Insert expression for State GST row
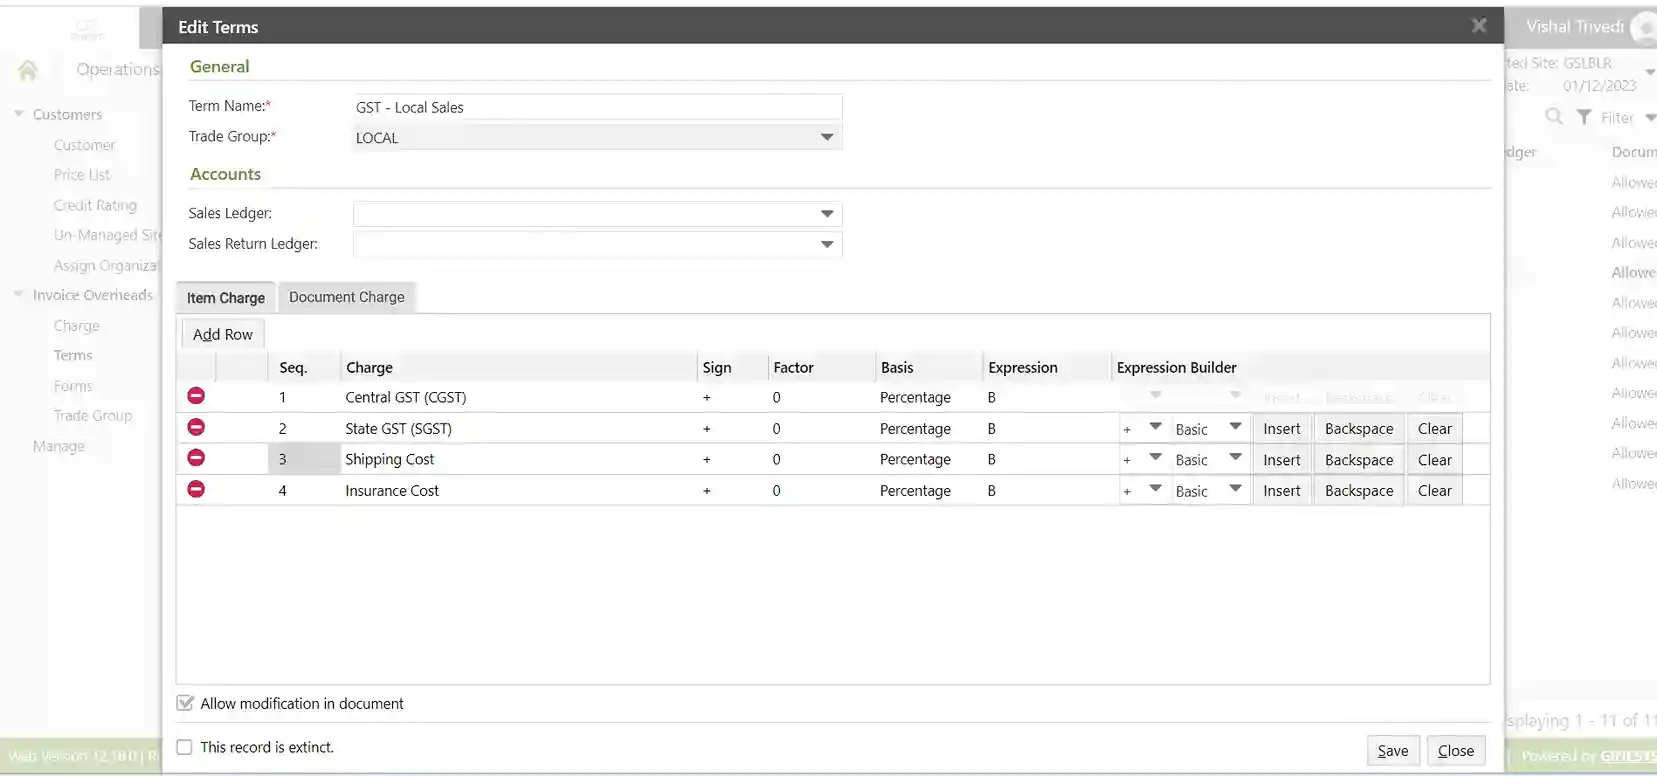 1282,429
